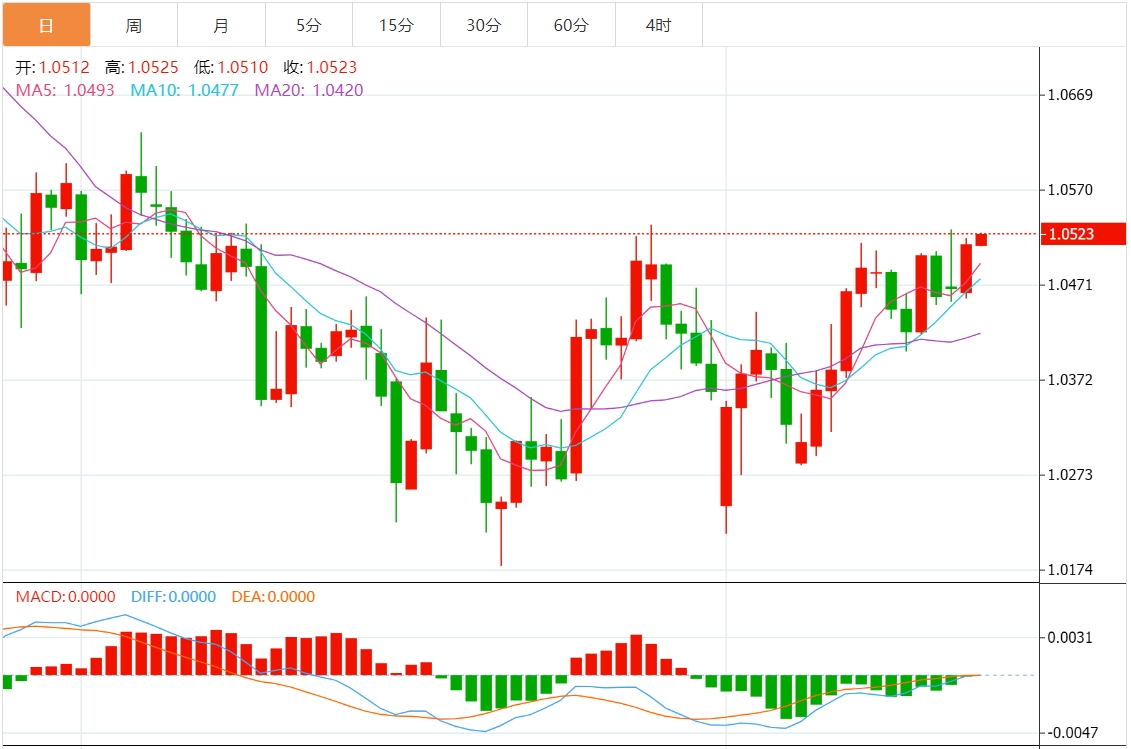Select the 日 daily timeframe tab
1131x749 pixels.
click(46, 25)
